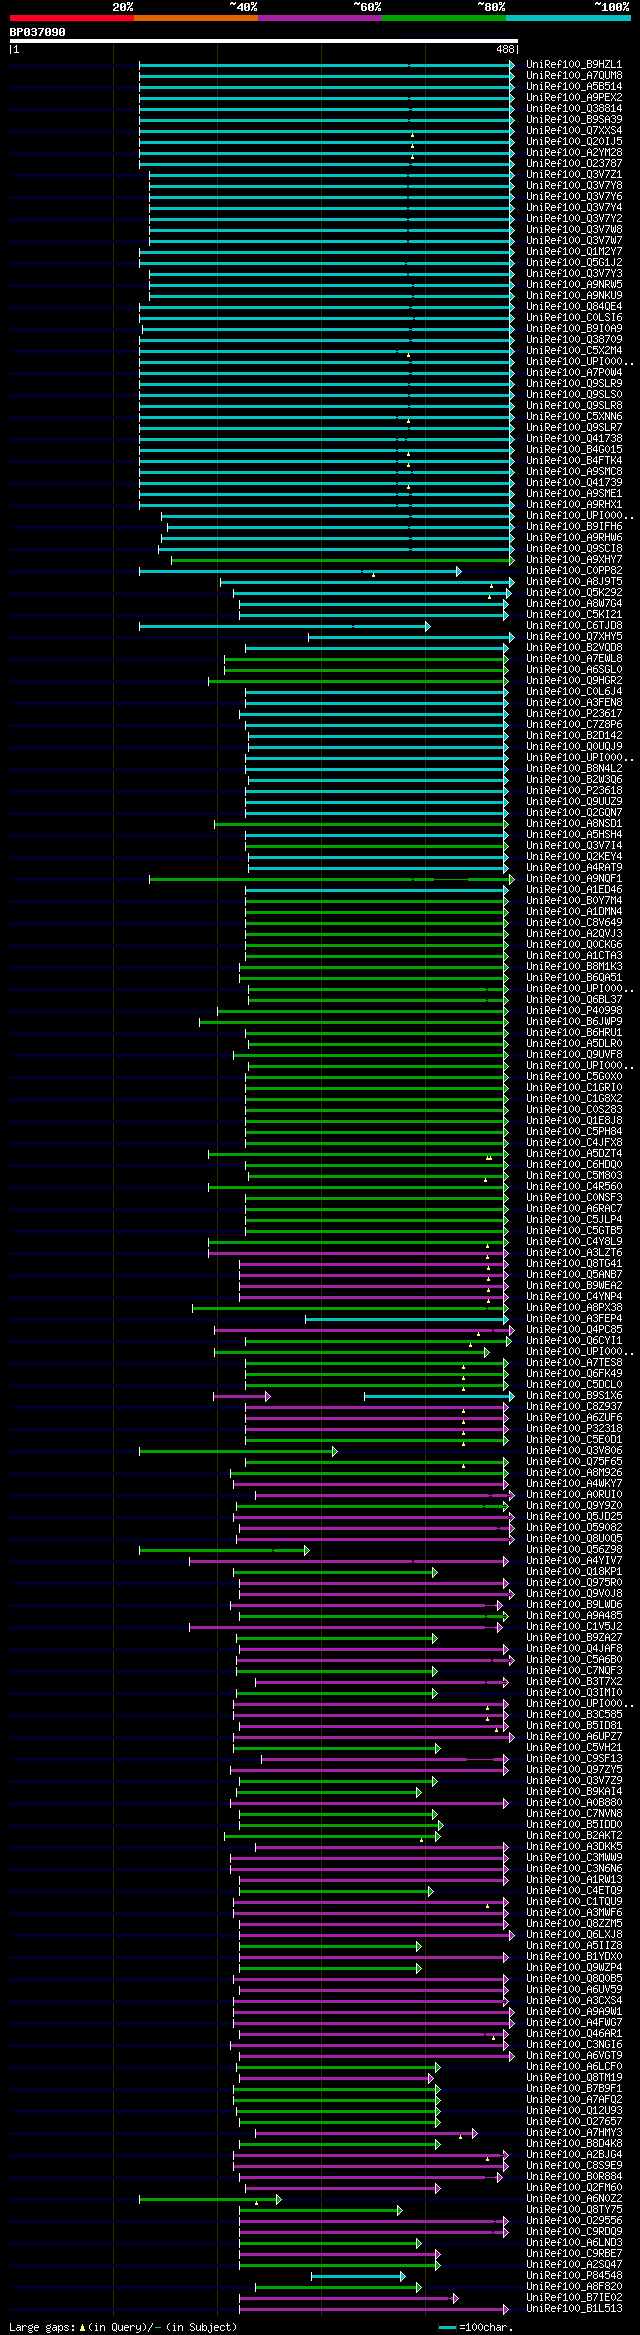Open hit UniRef100_A7QUM8
The image size is (640, 2335).
pos(574,76)
